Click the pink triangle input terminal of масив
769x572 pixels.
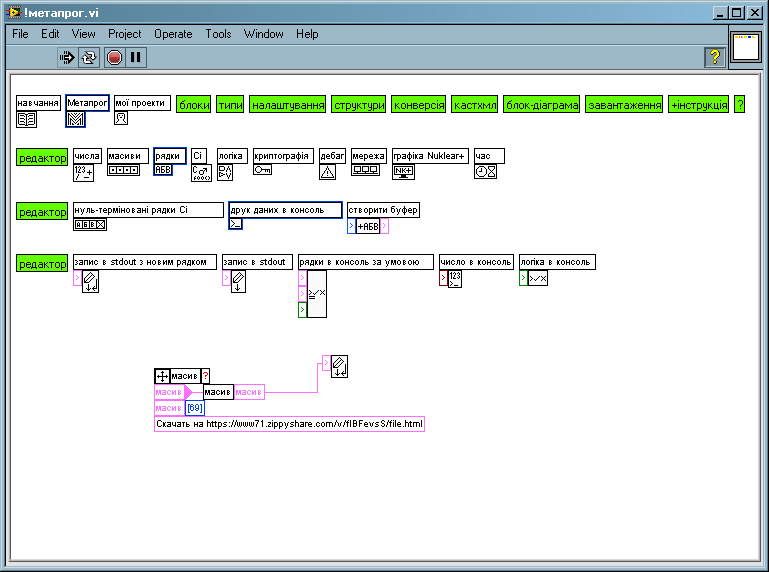pos(188,392)
